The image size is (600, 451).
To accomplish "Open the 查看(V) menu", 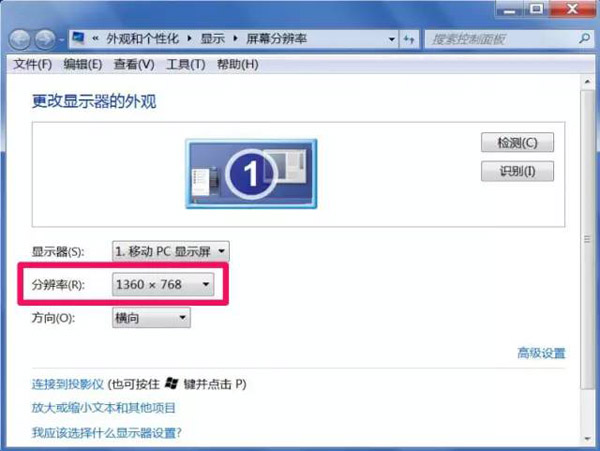I will tap(134, 64).
